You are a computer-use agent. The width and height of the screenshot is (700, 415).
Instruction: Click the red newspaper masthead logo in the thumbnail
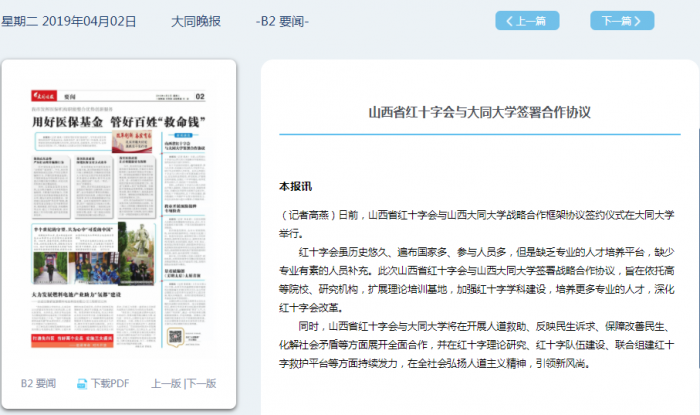pos(44,96)
